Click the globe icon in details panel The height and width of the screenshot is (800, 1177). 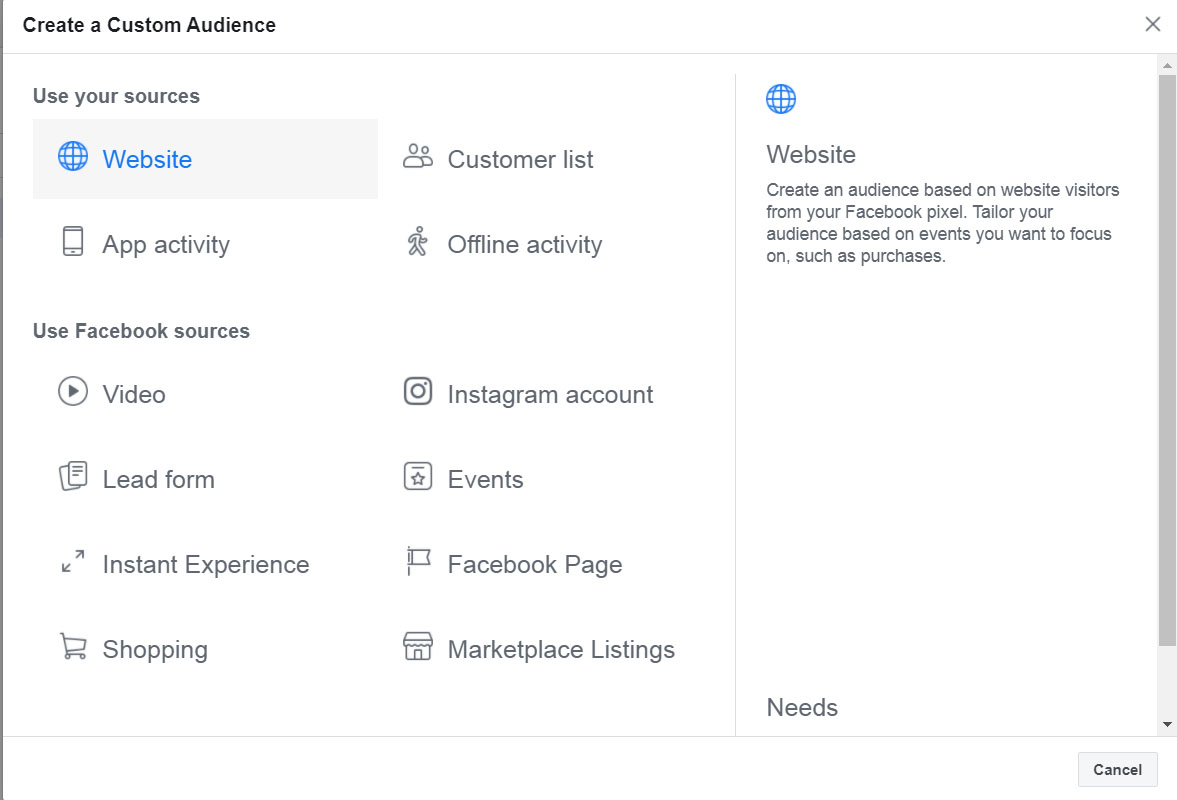click(781, 99)
